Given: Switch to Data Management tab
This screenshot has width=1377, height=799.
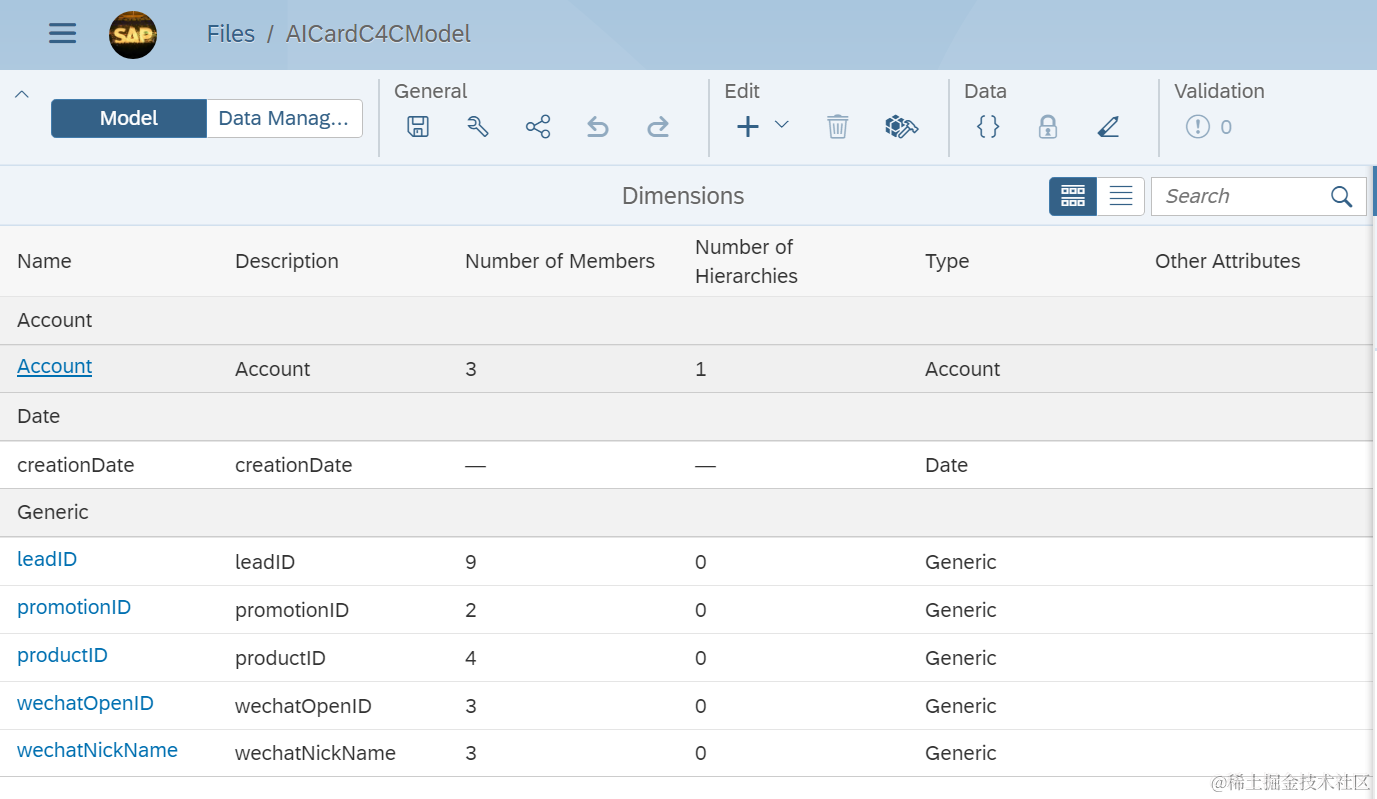Looking at the screenshot, I should click(284, 118).
